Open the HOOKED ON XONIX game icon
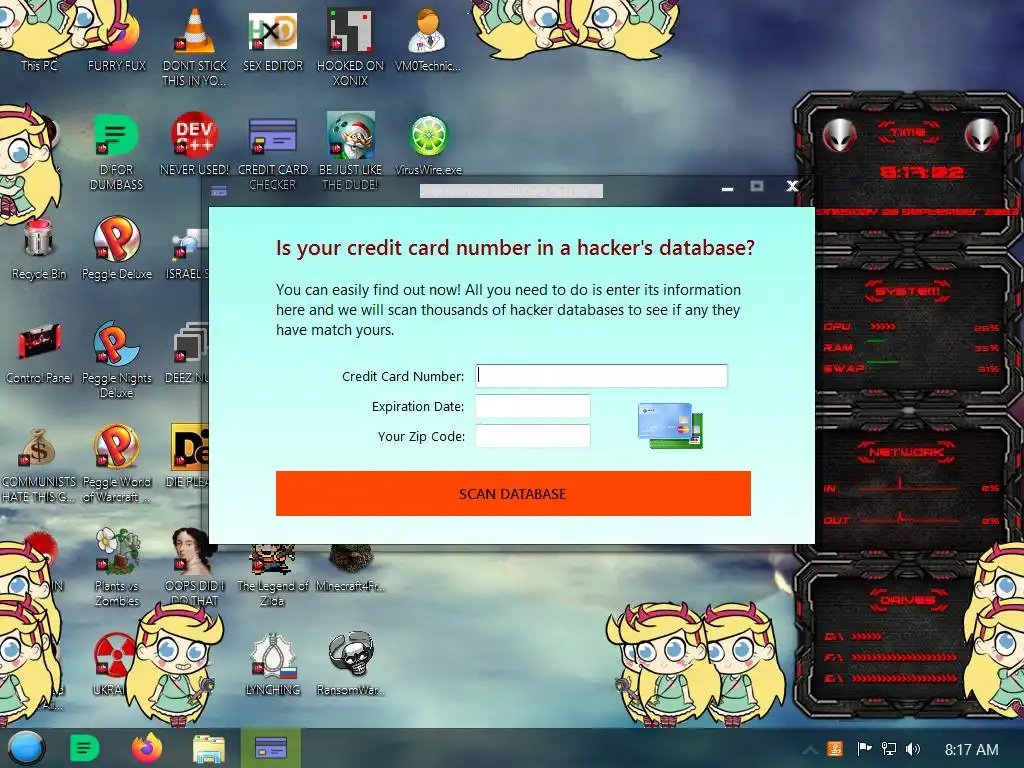This screenshot has width=1024, height=768. [351, 46]
